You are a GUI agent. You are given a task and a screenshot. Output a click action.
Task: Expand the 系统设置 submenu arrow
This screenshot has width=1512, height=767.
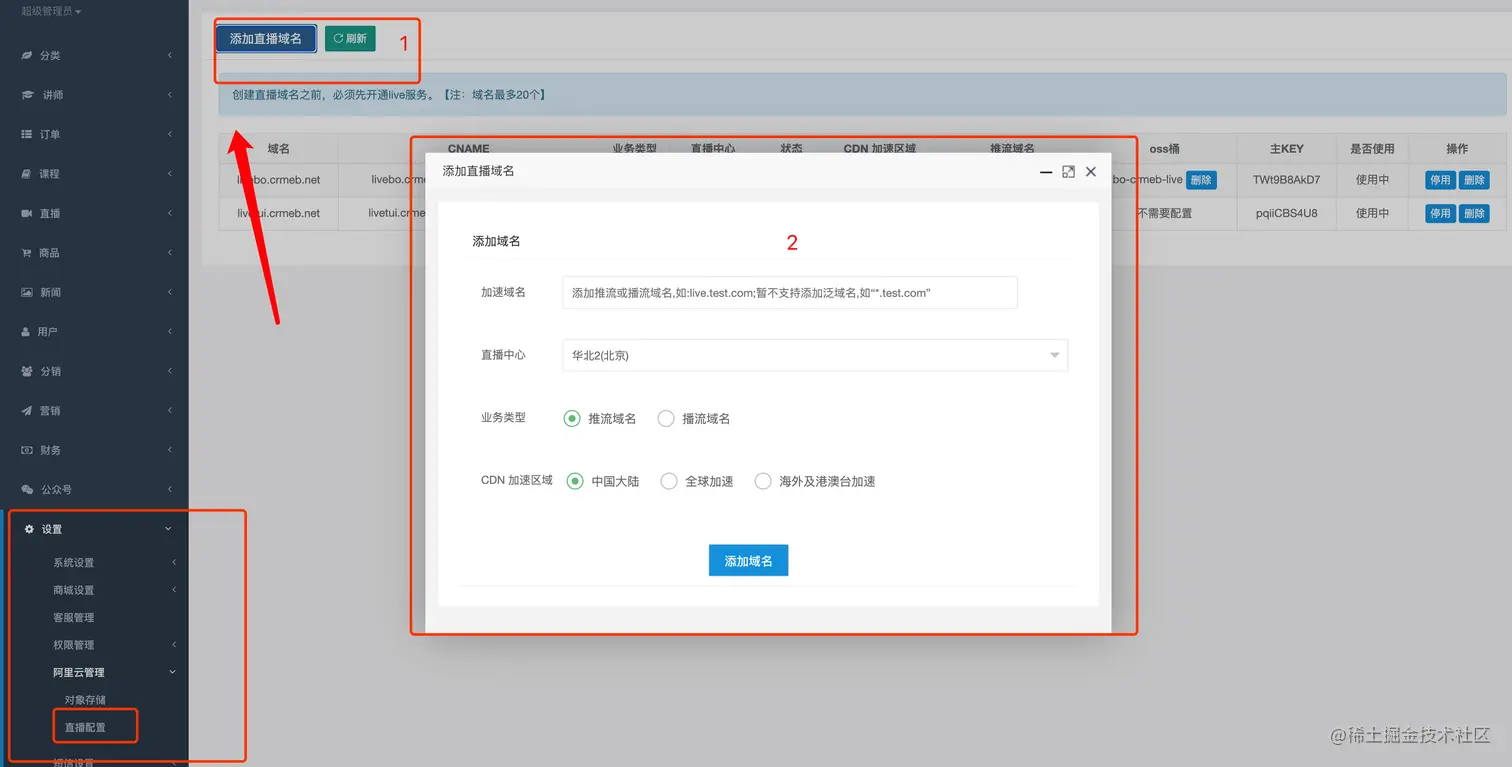click(173, 563)
